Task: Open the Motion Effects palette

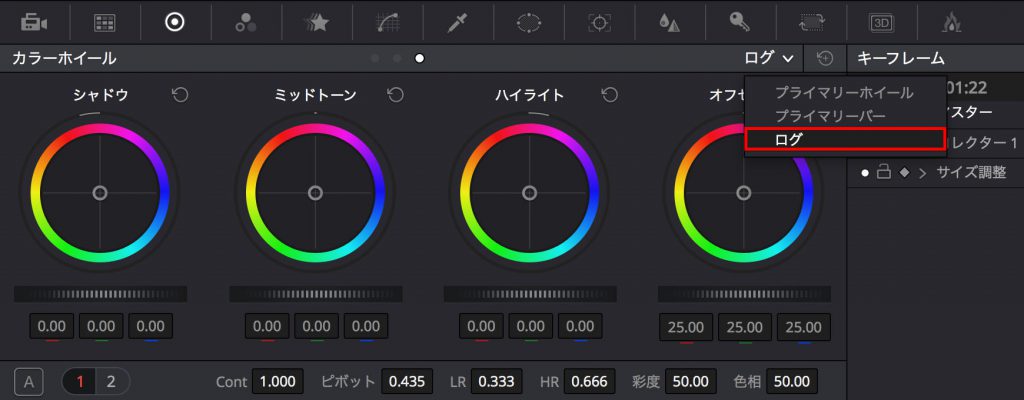Action: (x=316, y=23)
